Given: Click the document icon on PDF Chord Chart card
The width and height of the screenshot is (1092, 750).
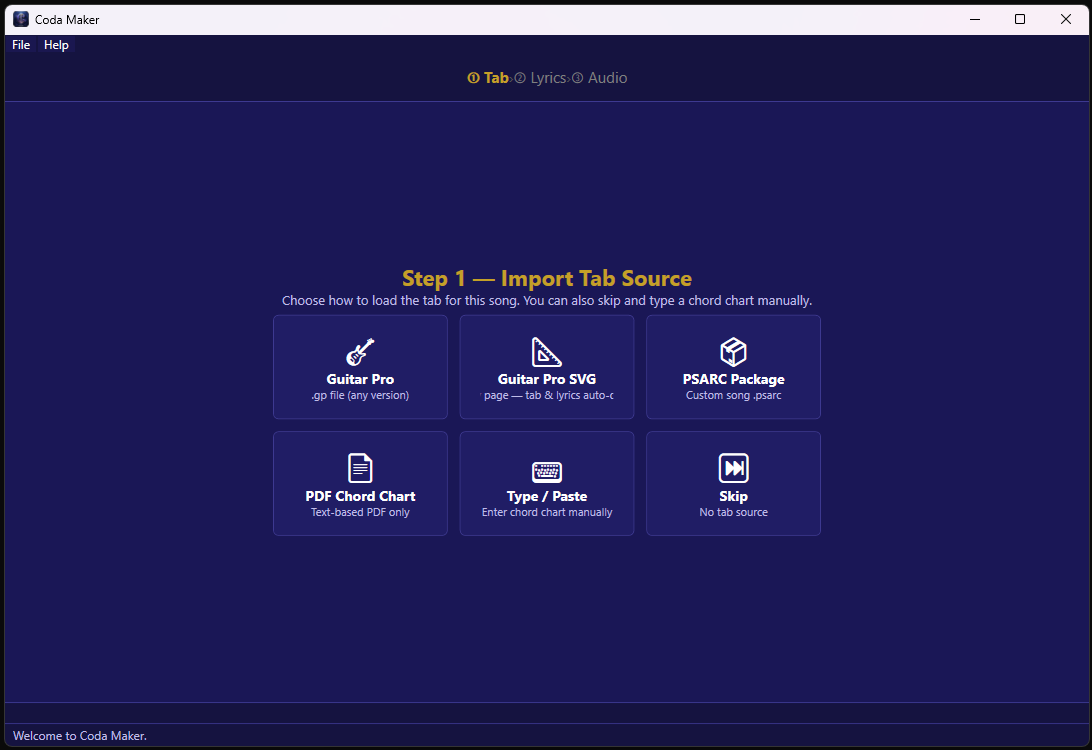Looking at the screenshot, I should pyautogui.click(x=360, y=468).
